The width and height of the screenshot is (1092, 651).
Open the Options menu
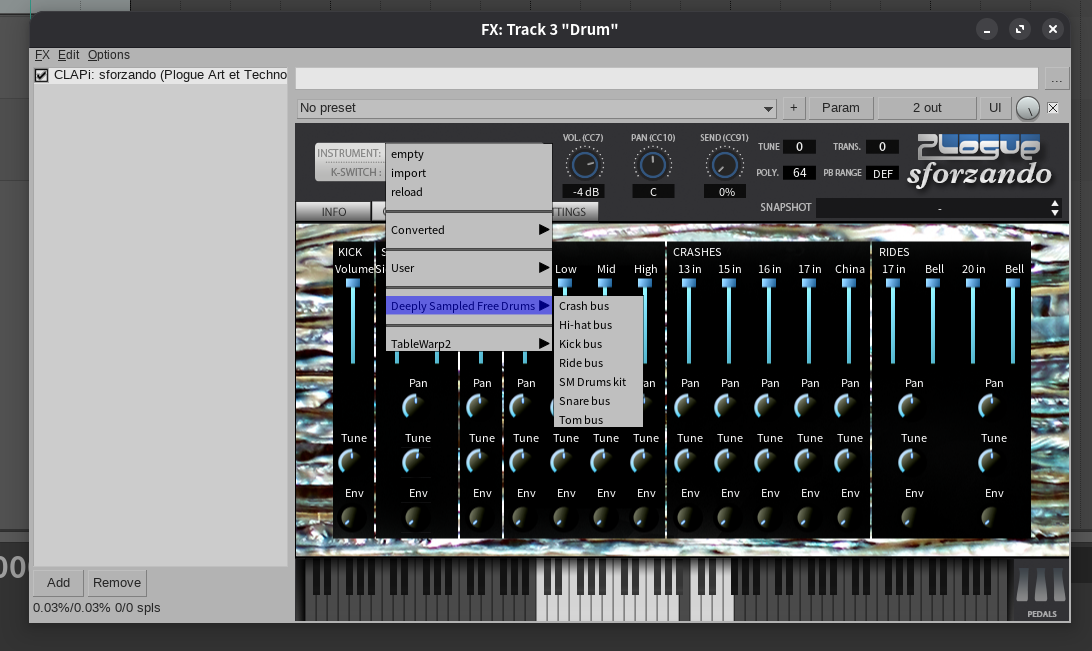click(108, 55)
